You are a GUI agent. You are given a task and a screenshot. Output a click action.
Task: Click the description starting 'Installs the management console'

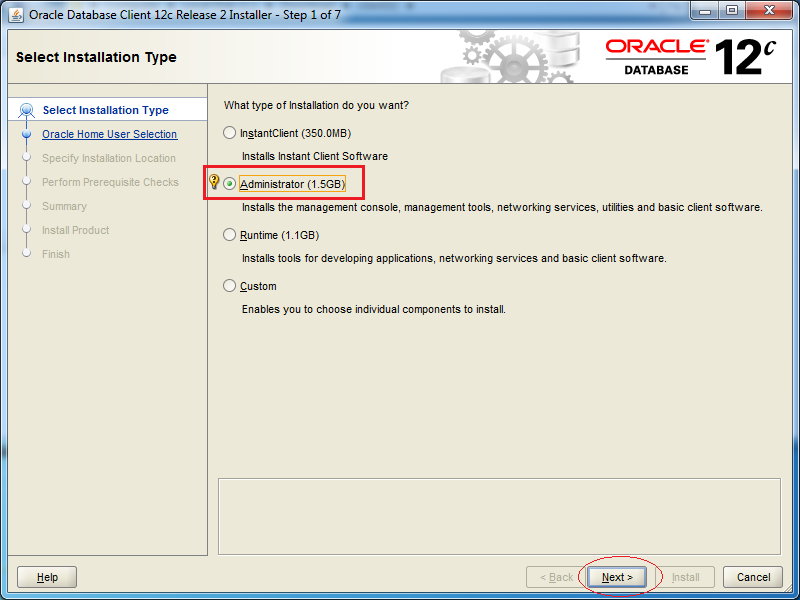pyautogui.click(x=502, y=208)
